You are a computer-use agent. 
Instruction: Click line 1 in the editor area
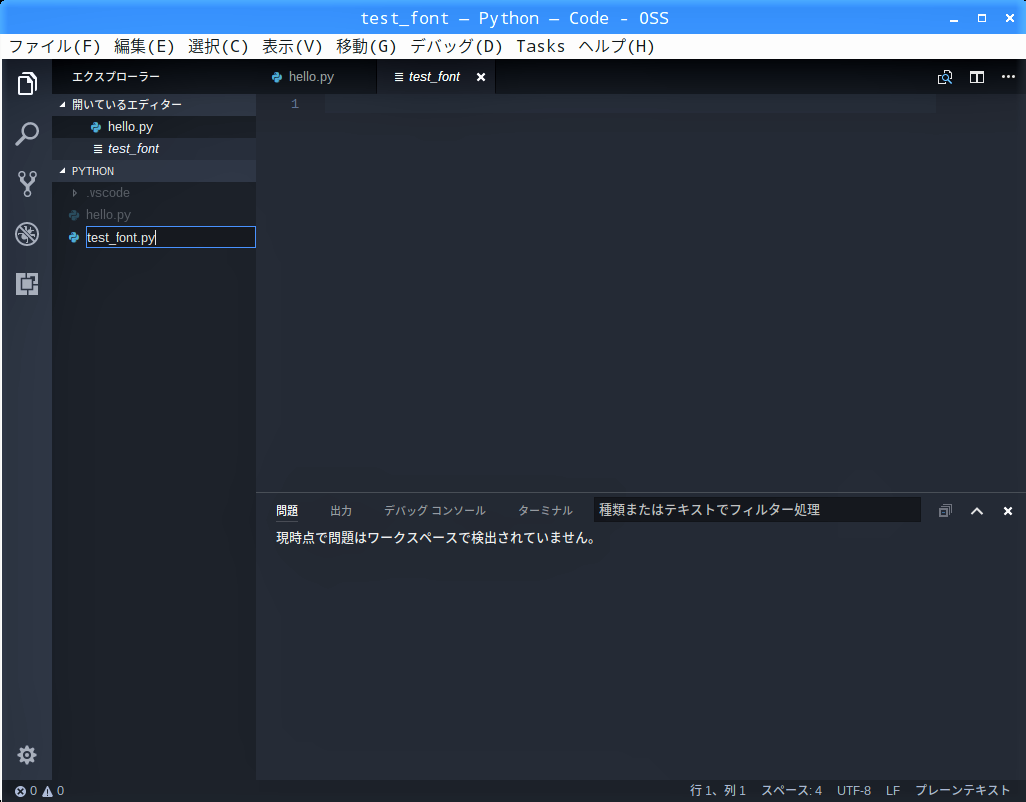tap(629, 104)
